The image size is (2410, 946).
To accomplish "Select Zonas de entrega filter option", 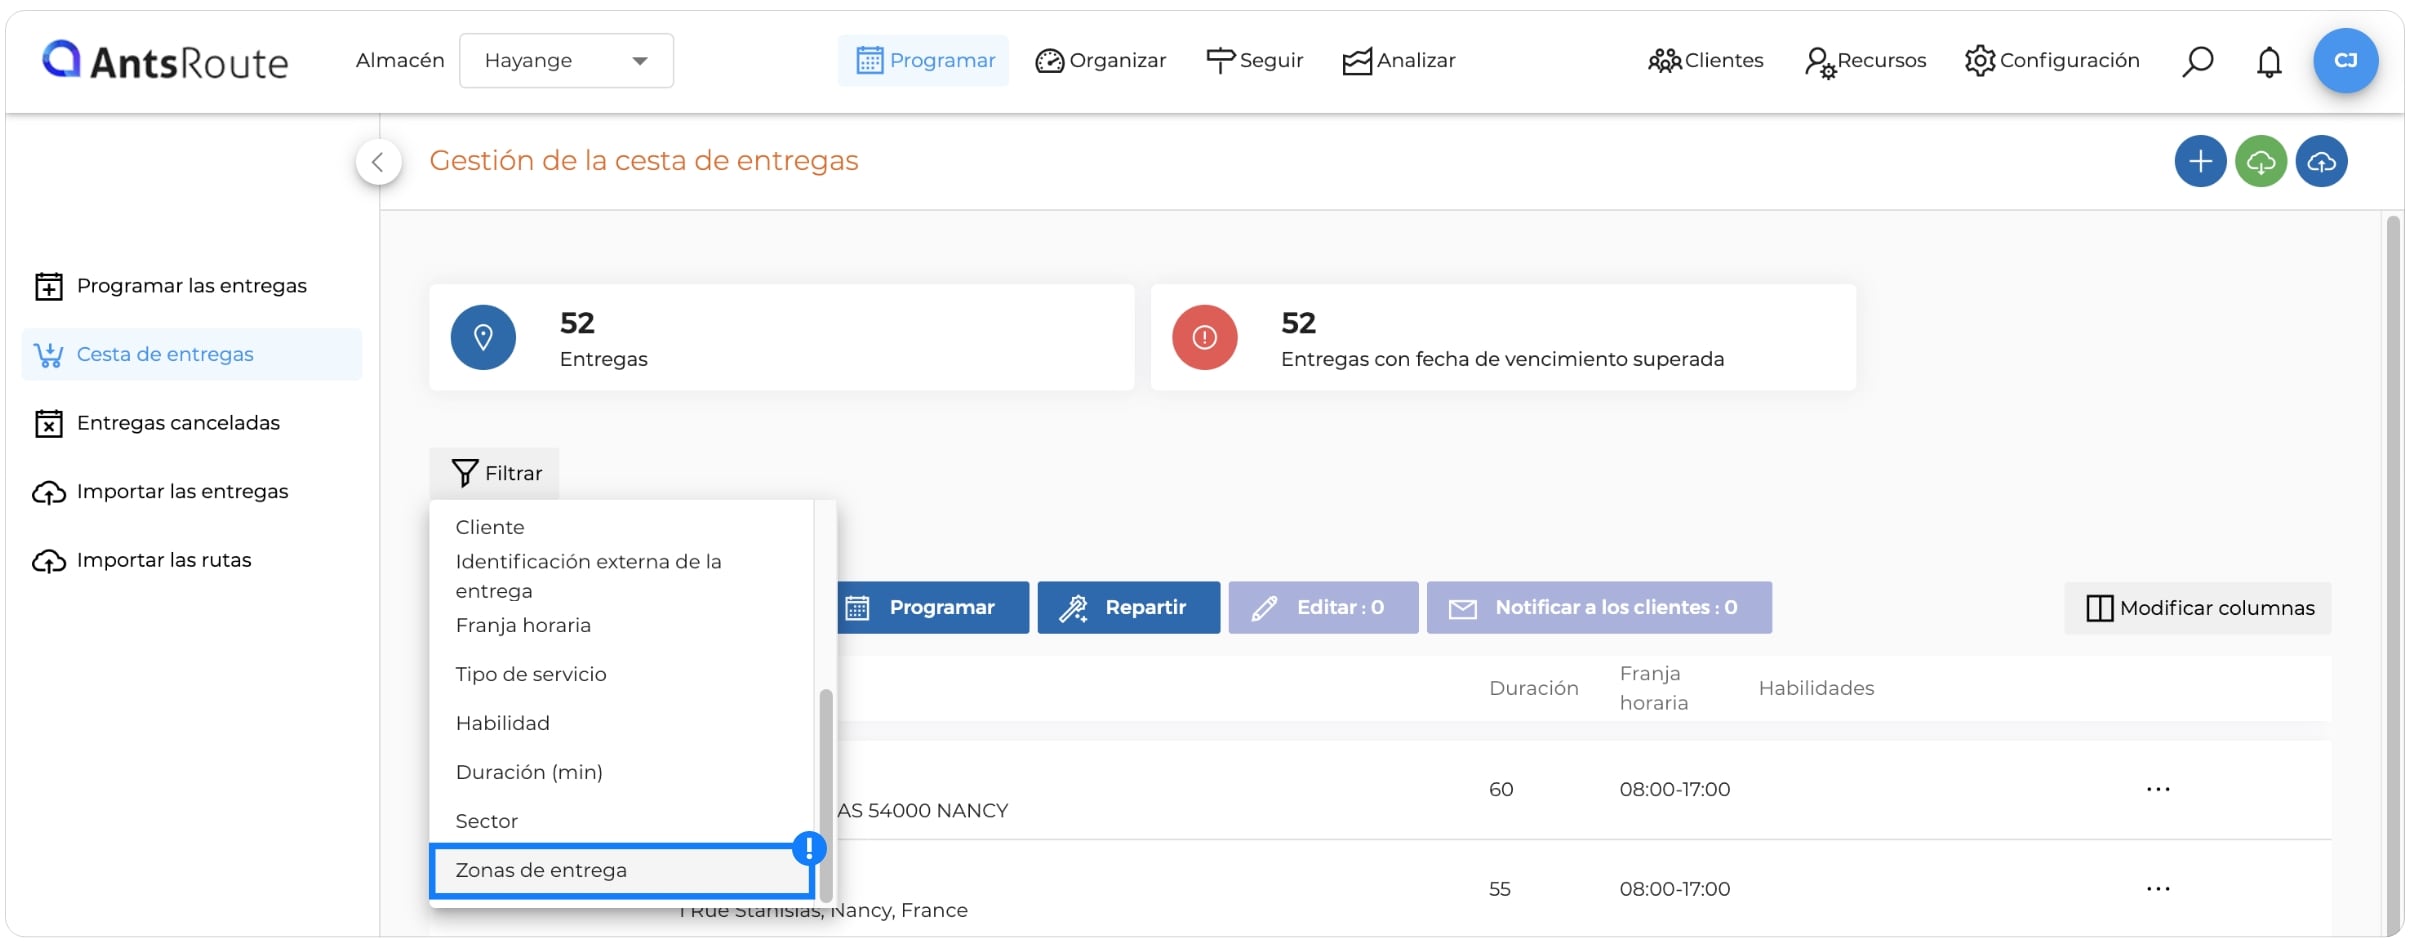I will [x=621, y=870].
